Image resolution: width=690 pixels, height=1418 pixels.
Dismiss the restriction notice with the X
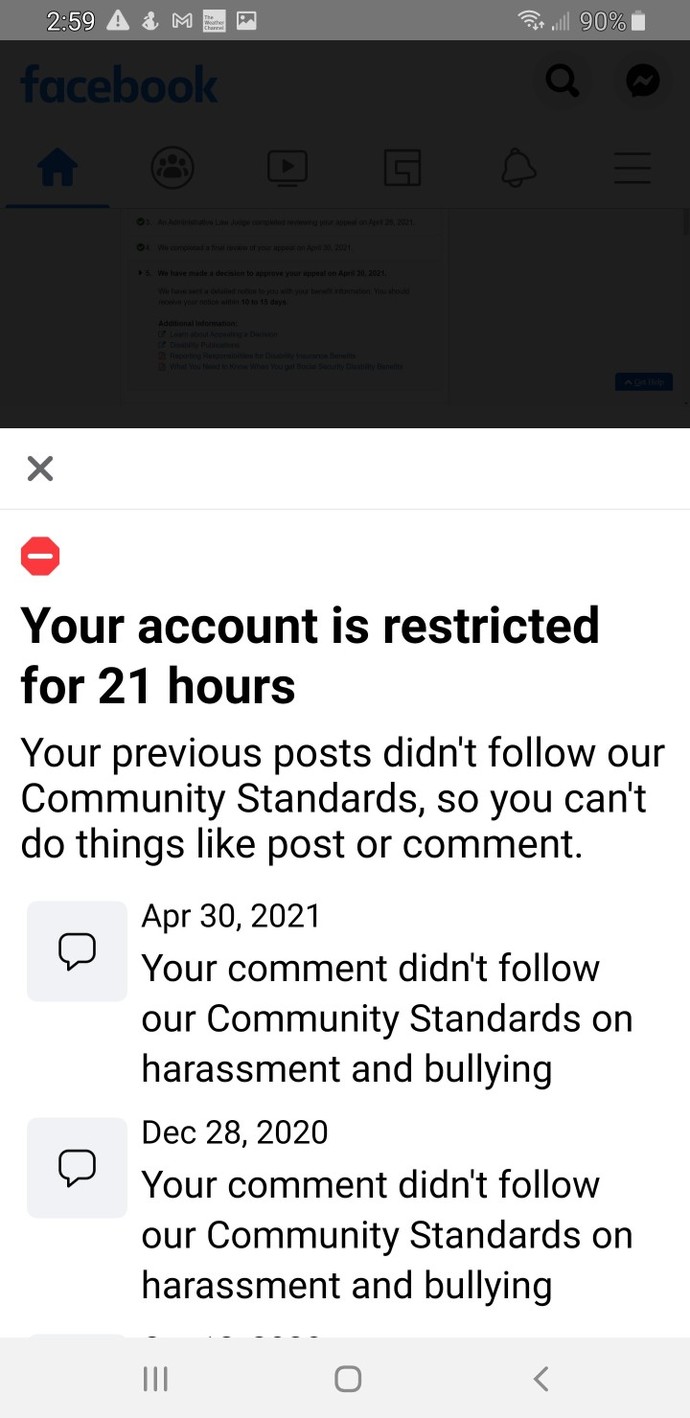(x=40, y=468)
